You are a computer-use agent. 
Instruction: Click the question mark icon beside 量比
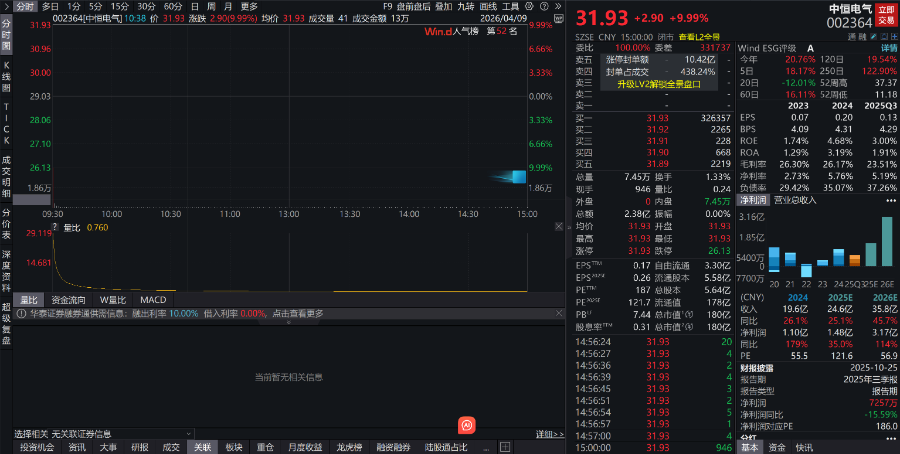pyautogui.click(x=55, y=227)
